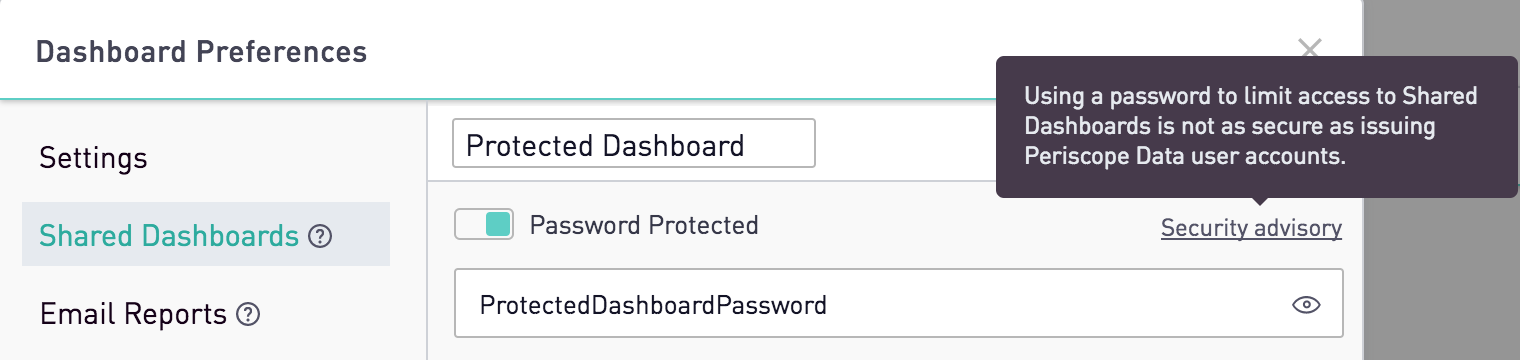Open help icon beside Email Reports
The height and width of the screenshot is (360, 1520).
click(248, 315)
